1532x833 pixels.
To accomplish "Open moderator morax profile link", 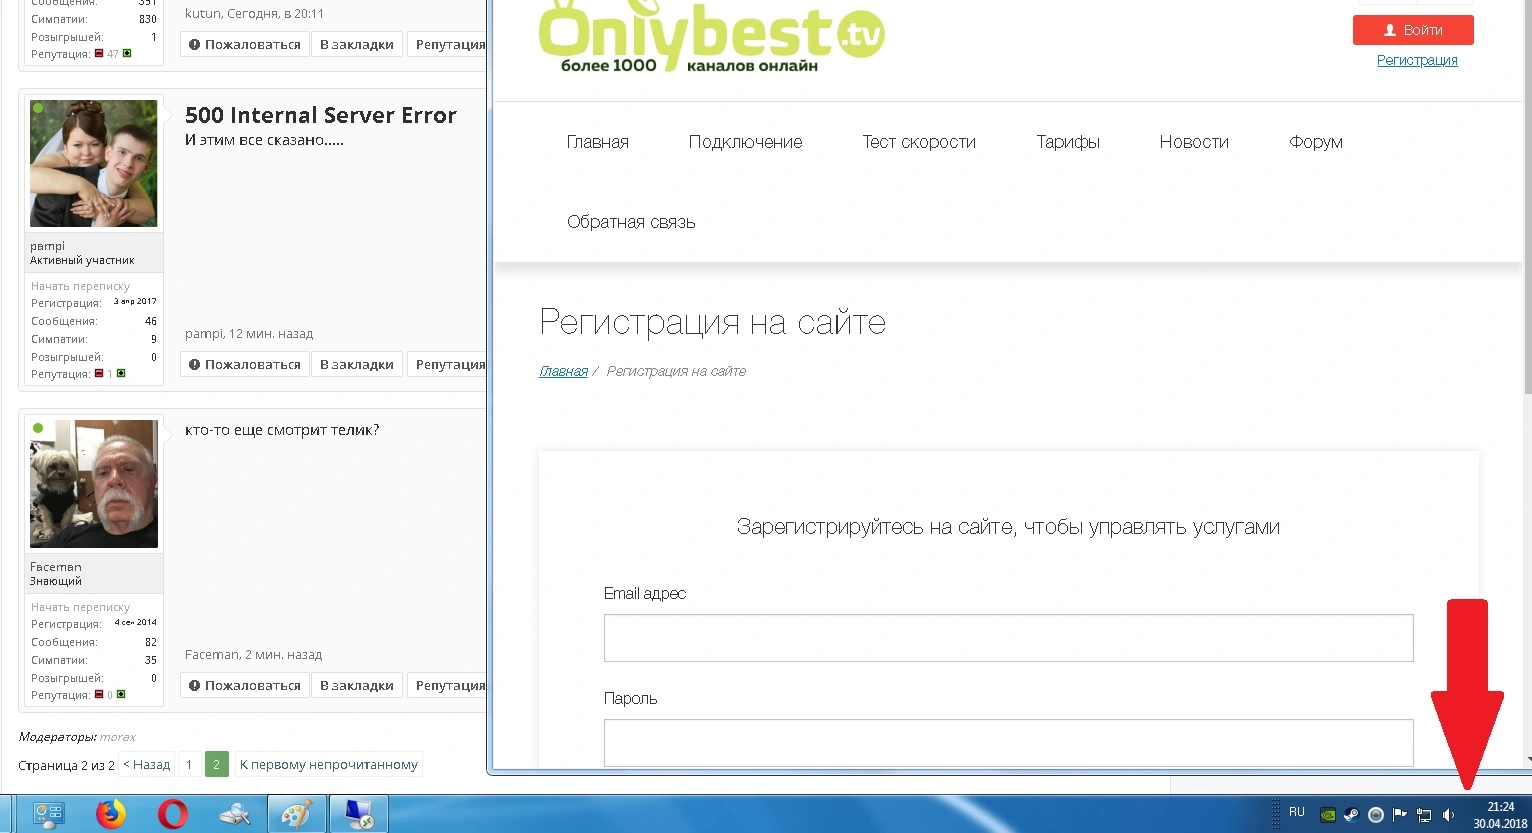I will [118, 737].
